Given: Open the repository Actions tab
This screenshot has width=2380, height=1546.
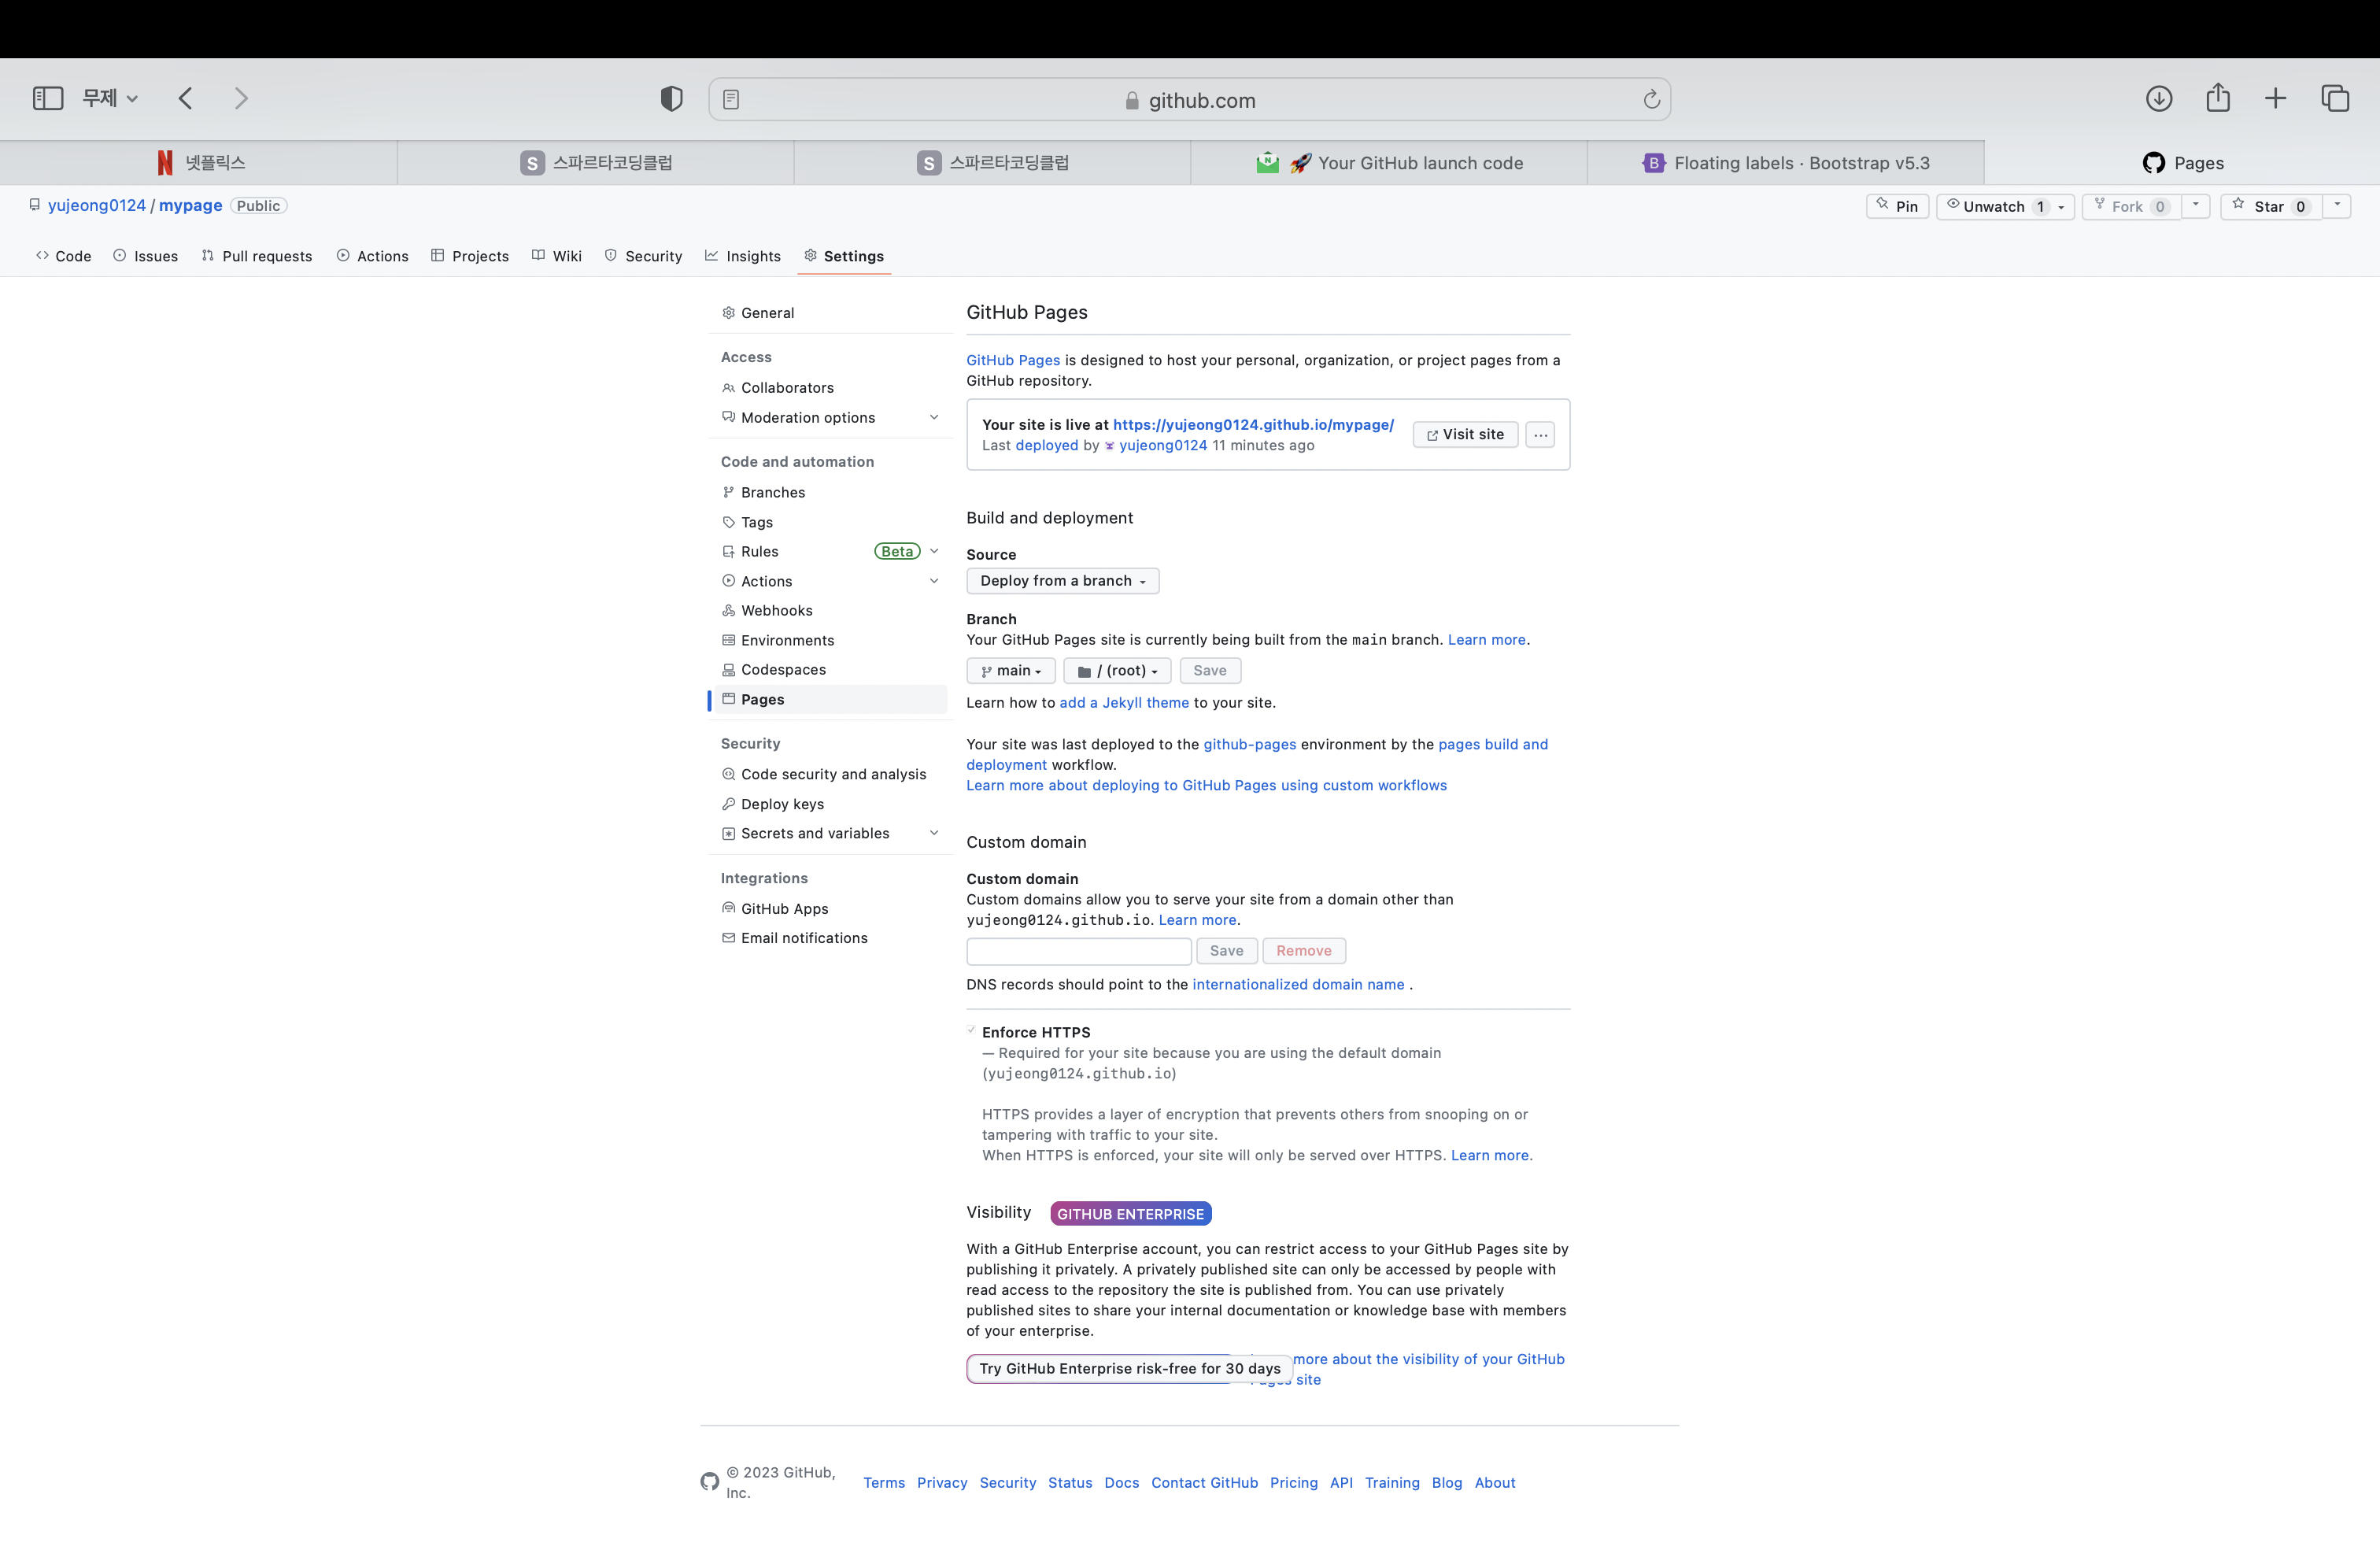Looking at the screenshot, I should tap(372, 256).
